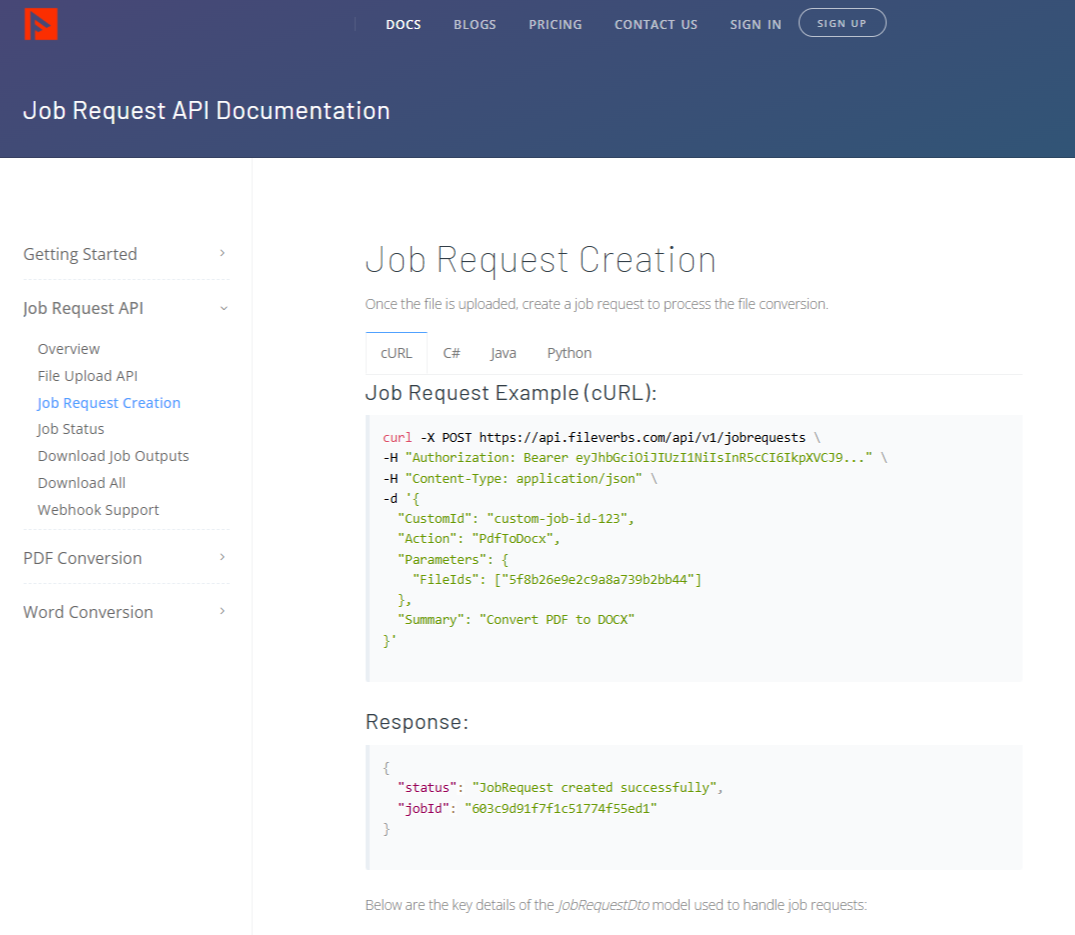Select Job Request Creation sidebar link
Image resolution: width=1075 pixels, height=935 pixels.
click(109, 403)
